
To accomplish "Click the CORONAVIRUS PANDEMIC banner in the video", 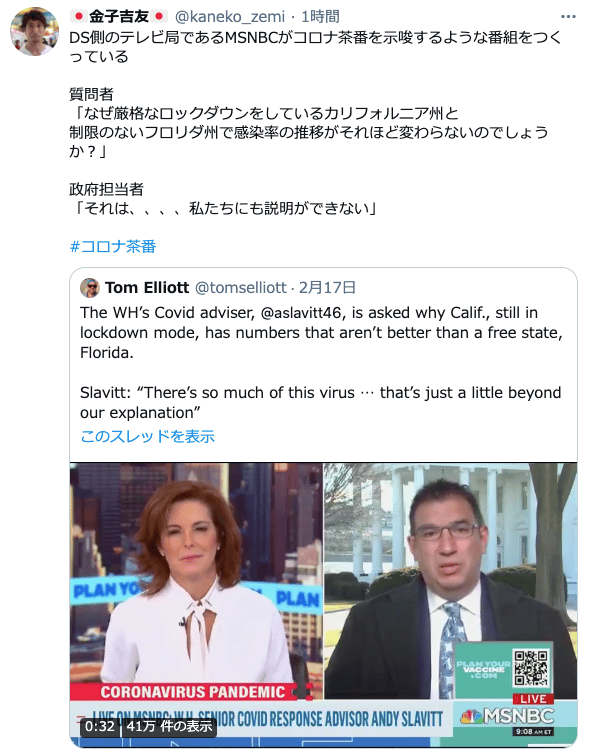I will click(192, 692).
